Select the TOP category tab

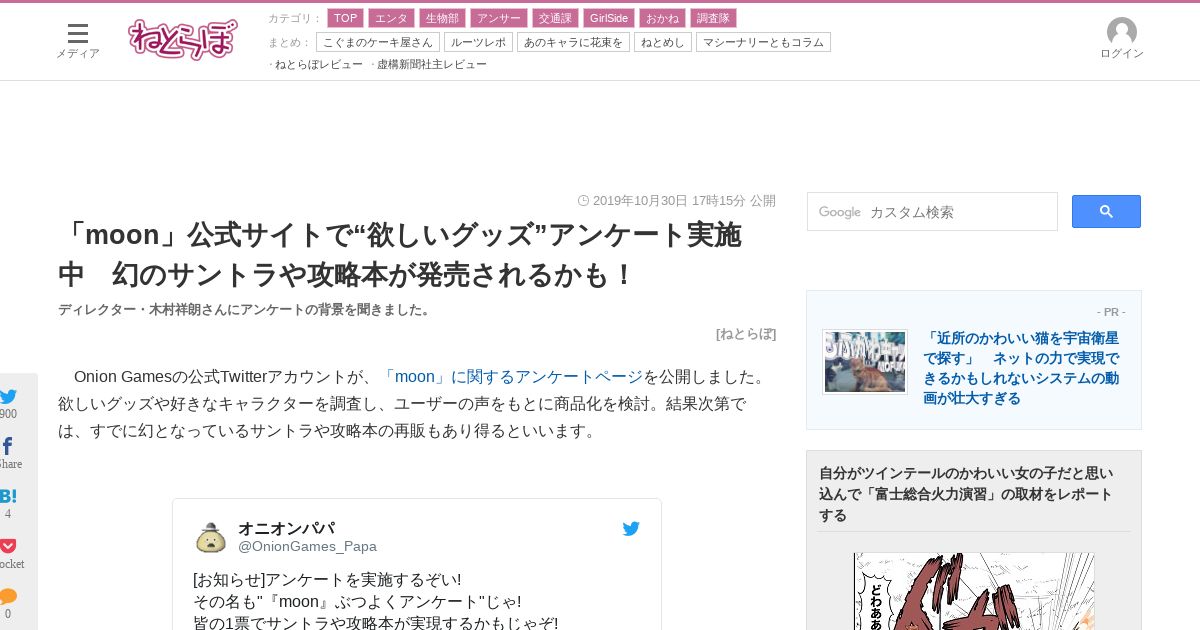tap(345, 18)
